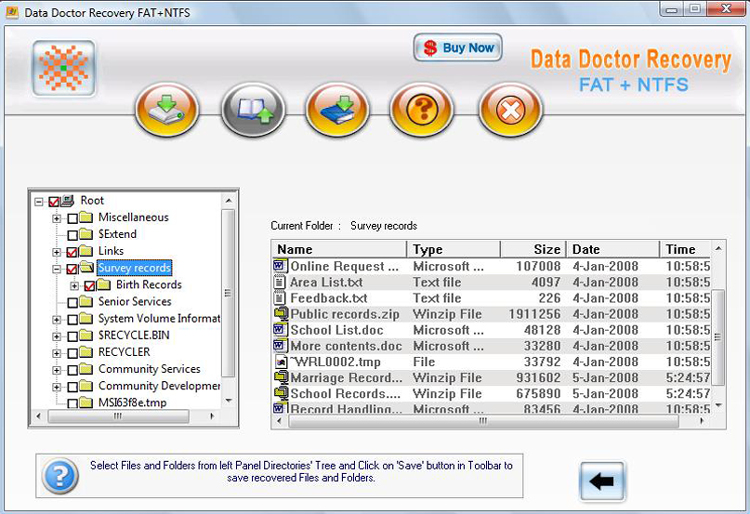Sort files by the Size column header
Screen dimensions: 750x514
click(x=533, y=249)
